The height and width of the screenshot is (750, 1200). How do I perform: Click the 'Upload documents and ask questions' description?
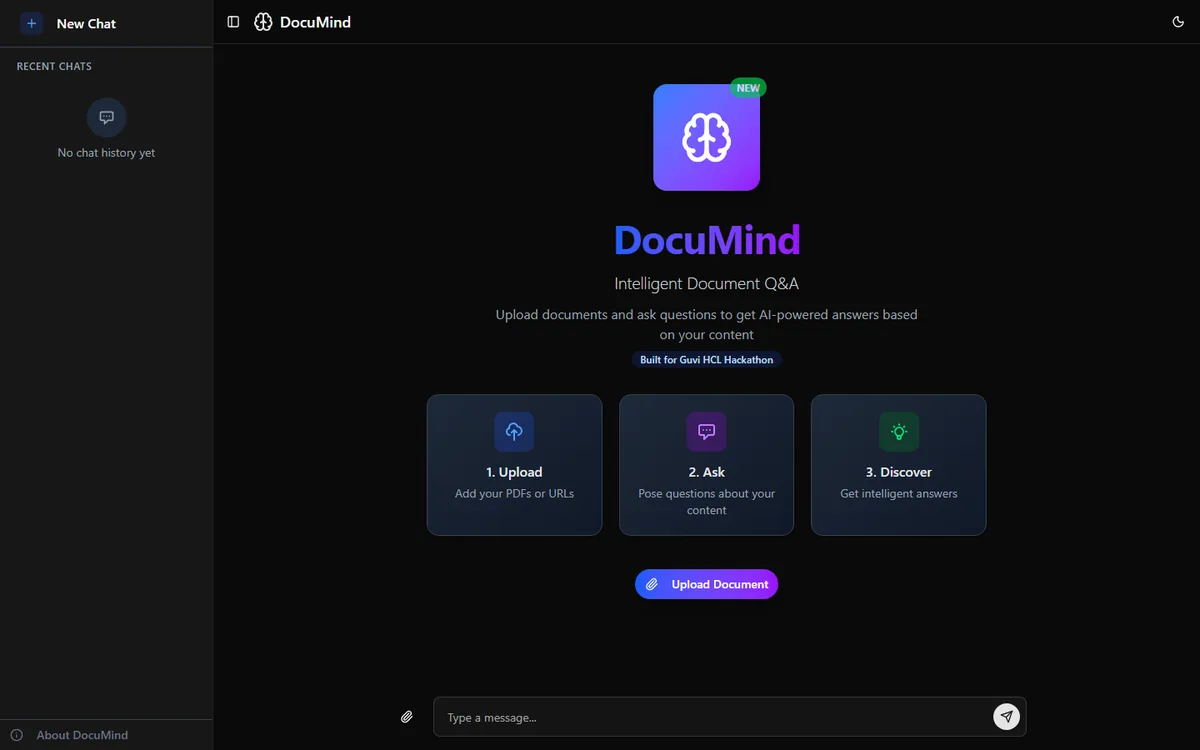click(x=707, y=325)
